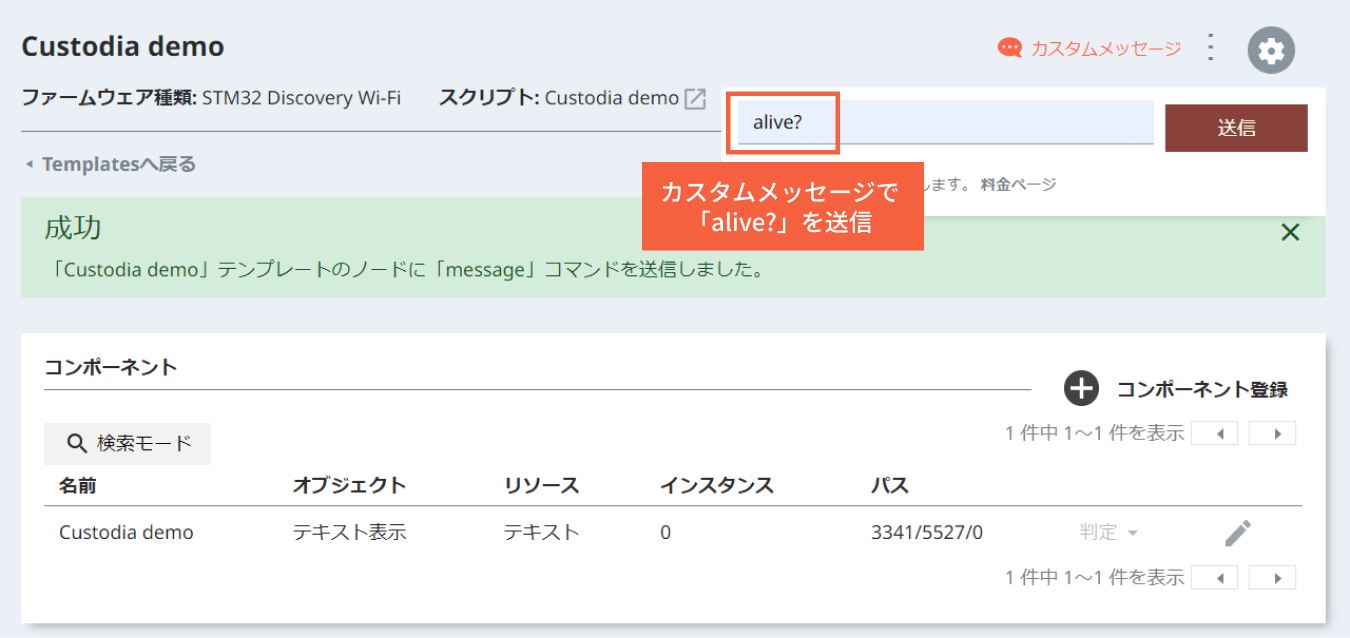Screen dimensions: 1350x638
Task: Send the custom message with 送信 button
Action: coord(1236,127)
